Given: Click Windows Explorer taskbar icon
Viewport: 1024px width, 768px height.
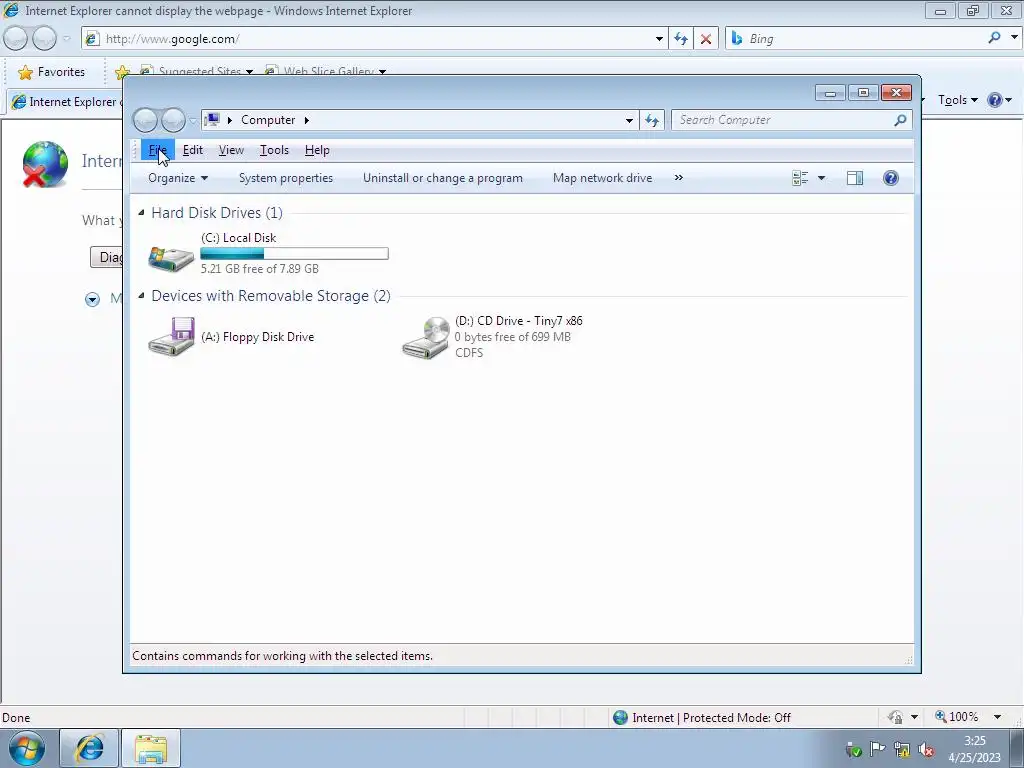Looking at the screenshot, I should click(x=151, y=748).
